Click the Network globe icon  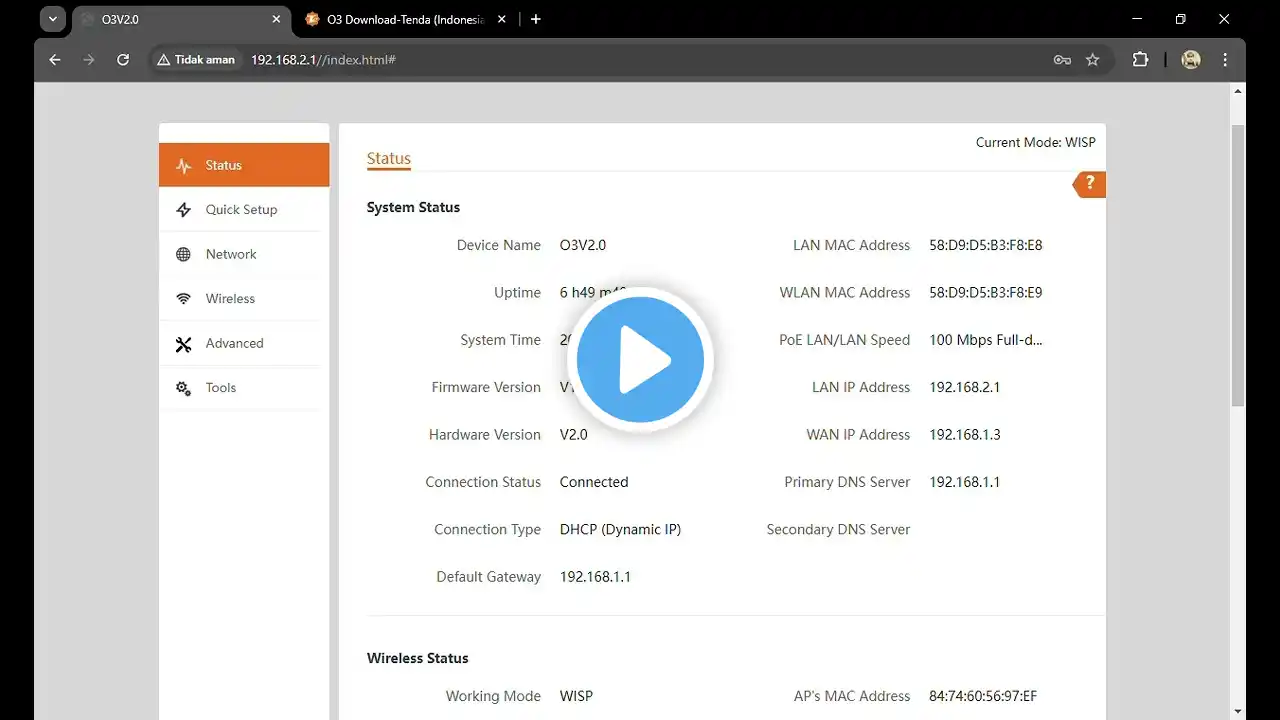[x=183, y=255]
